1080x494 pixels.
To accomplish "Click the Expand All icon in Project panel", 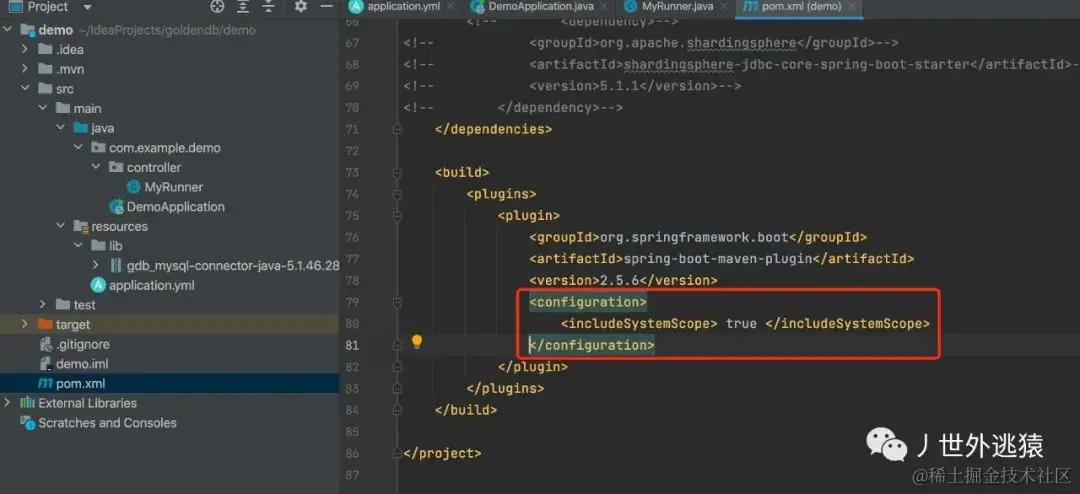I will [243, 7].
